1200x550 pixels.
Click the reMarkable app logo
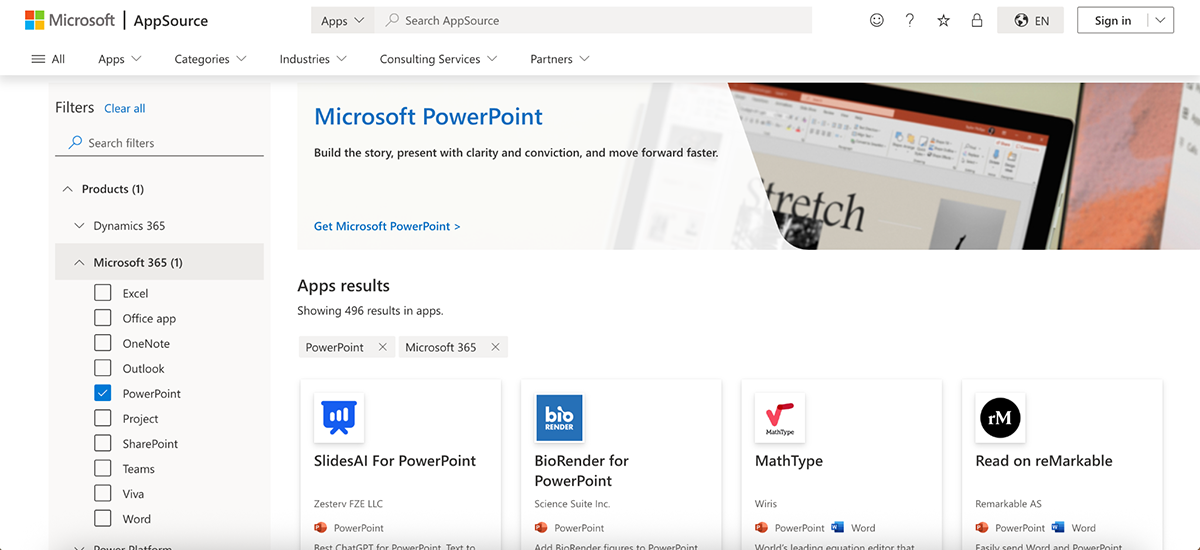click(x=999, y=418)
